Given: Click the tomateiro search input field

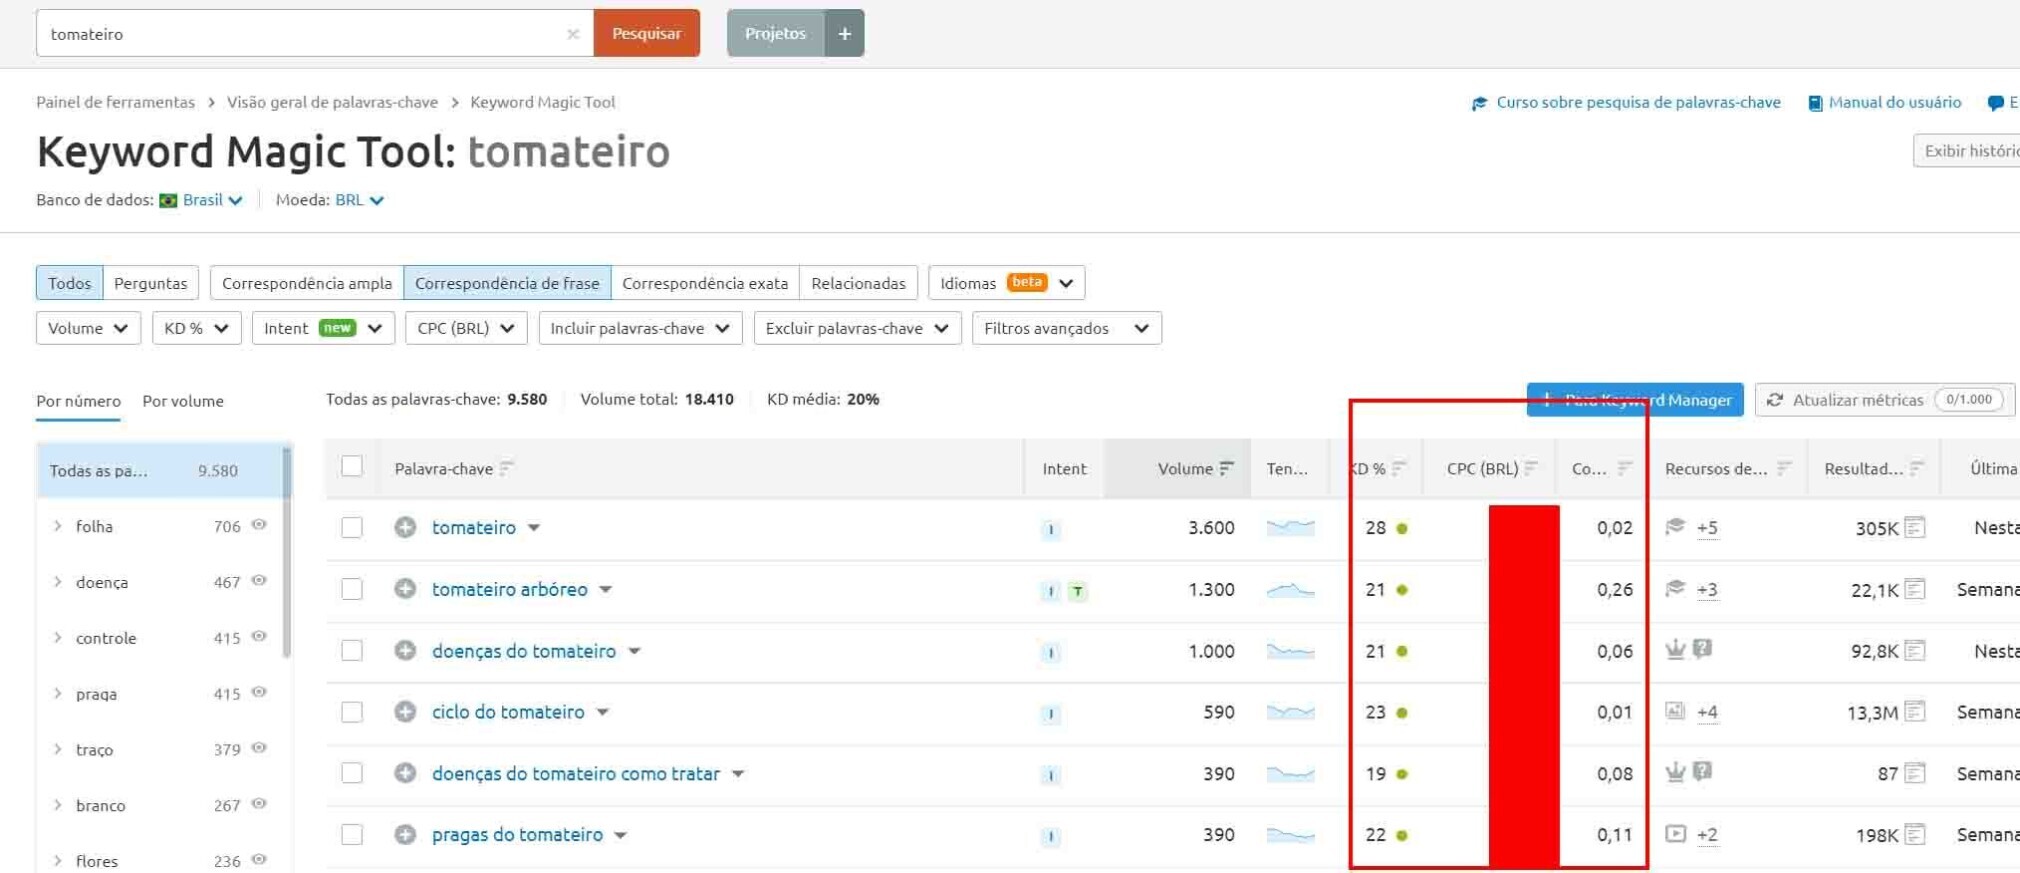Looking at the screenshot, I should pos(300,34).
